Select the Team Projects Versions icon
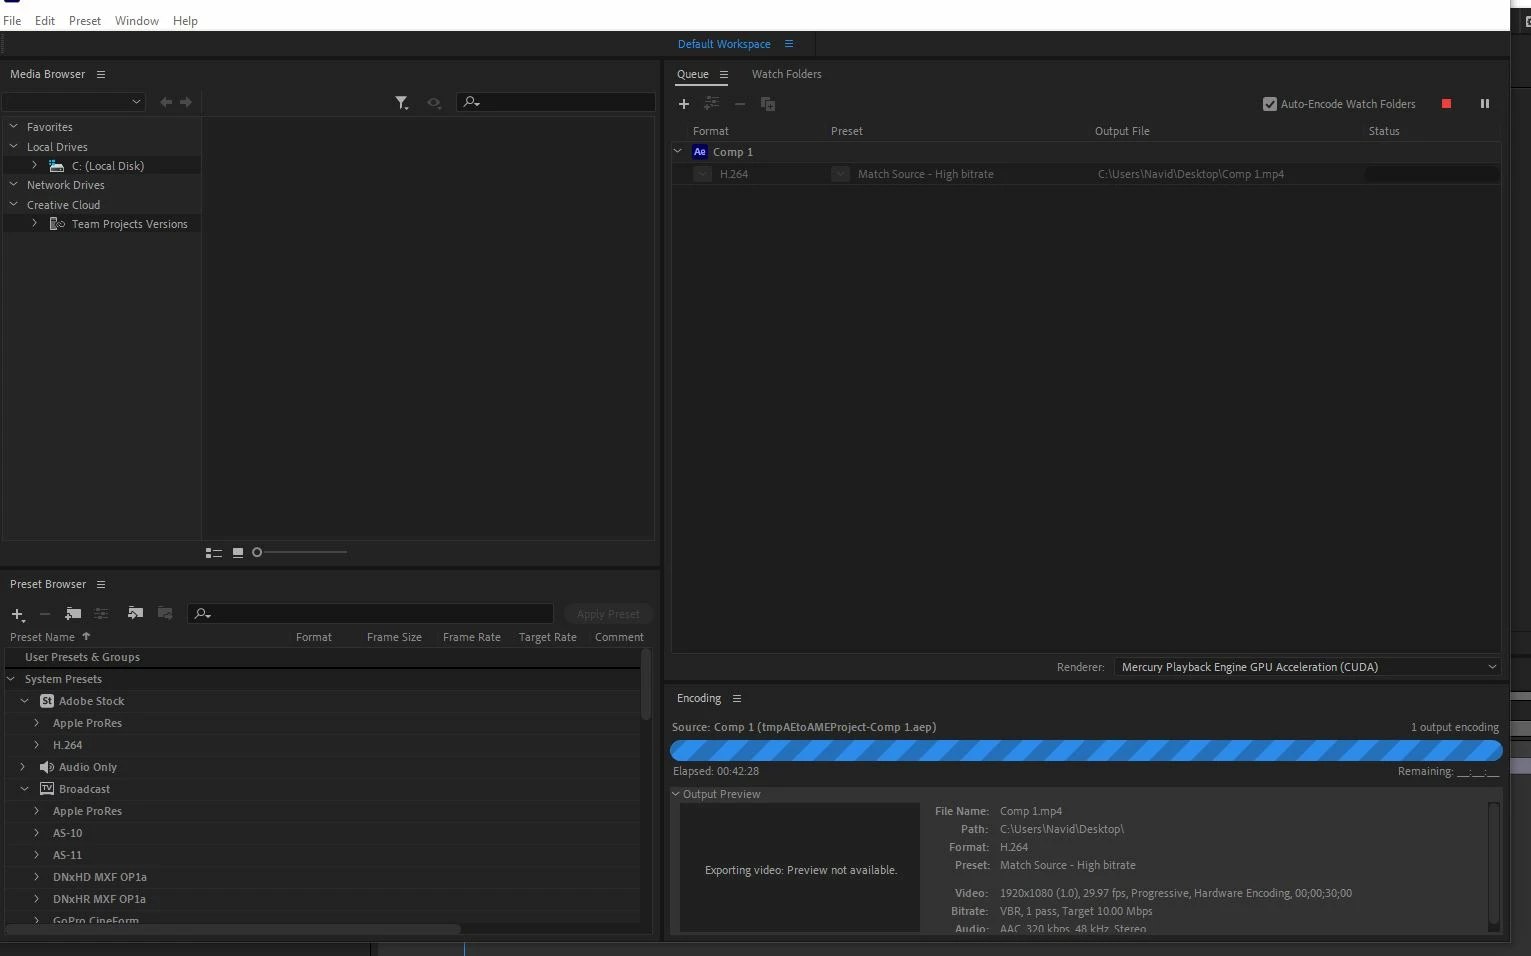The height and width of the screenshot is (956, 1531). coord(57,224)
